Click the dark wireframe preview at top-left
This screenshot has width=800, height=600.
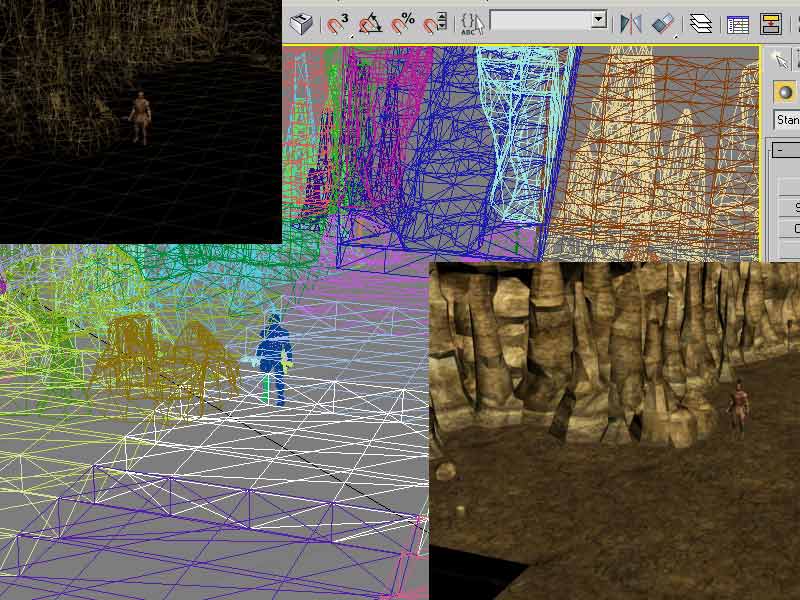point(140,120)
